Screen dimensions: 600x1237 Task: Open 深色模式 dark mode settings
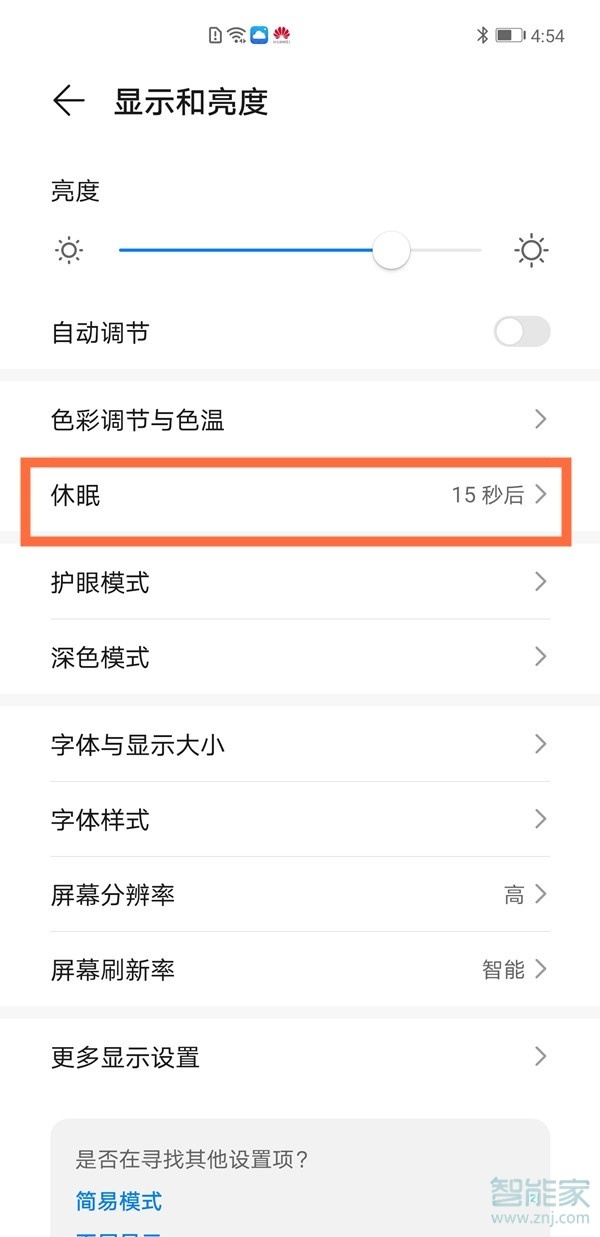(x=300, y=657)
